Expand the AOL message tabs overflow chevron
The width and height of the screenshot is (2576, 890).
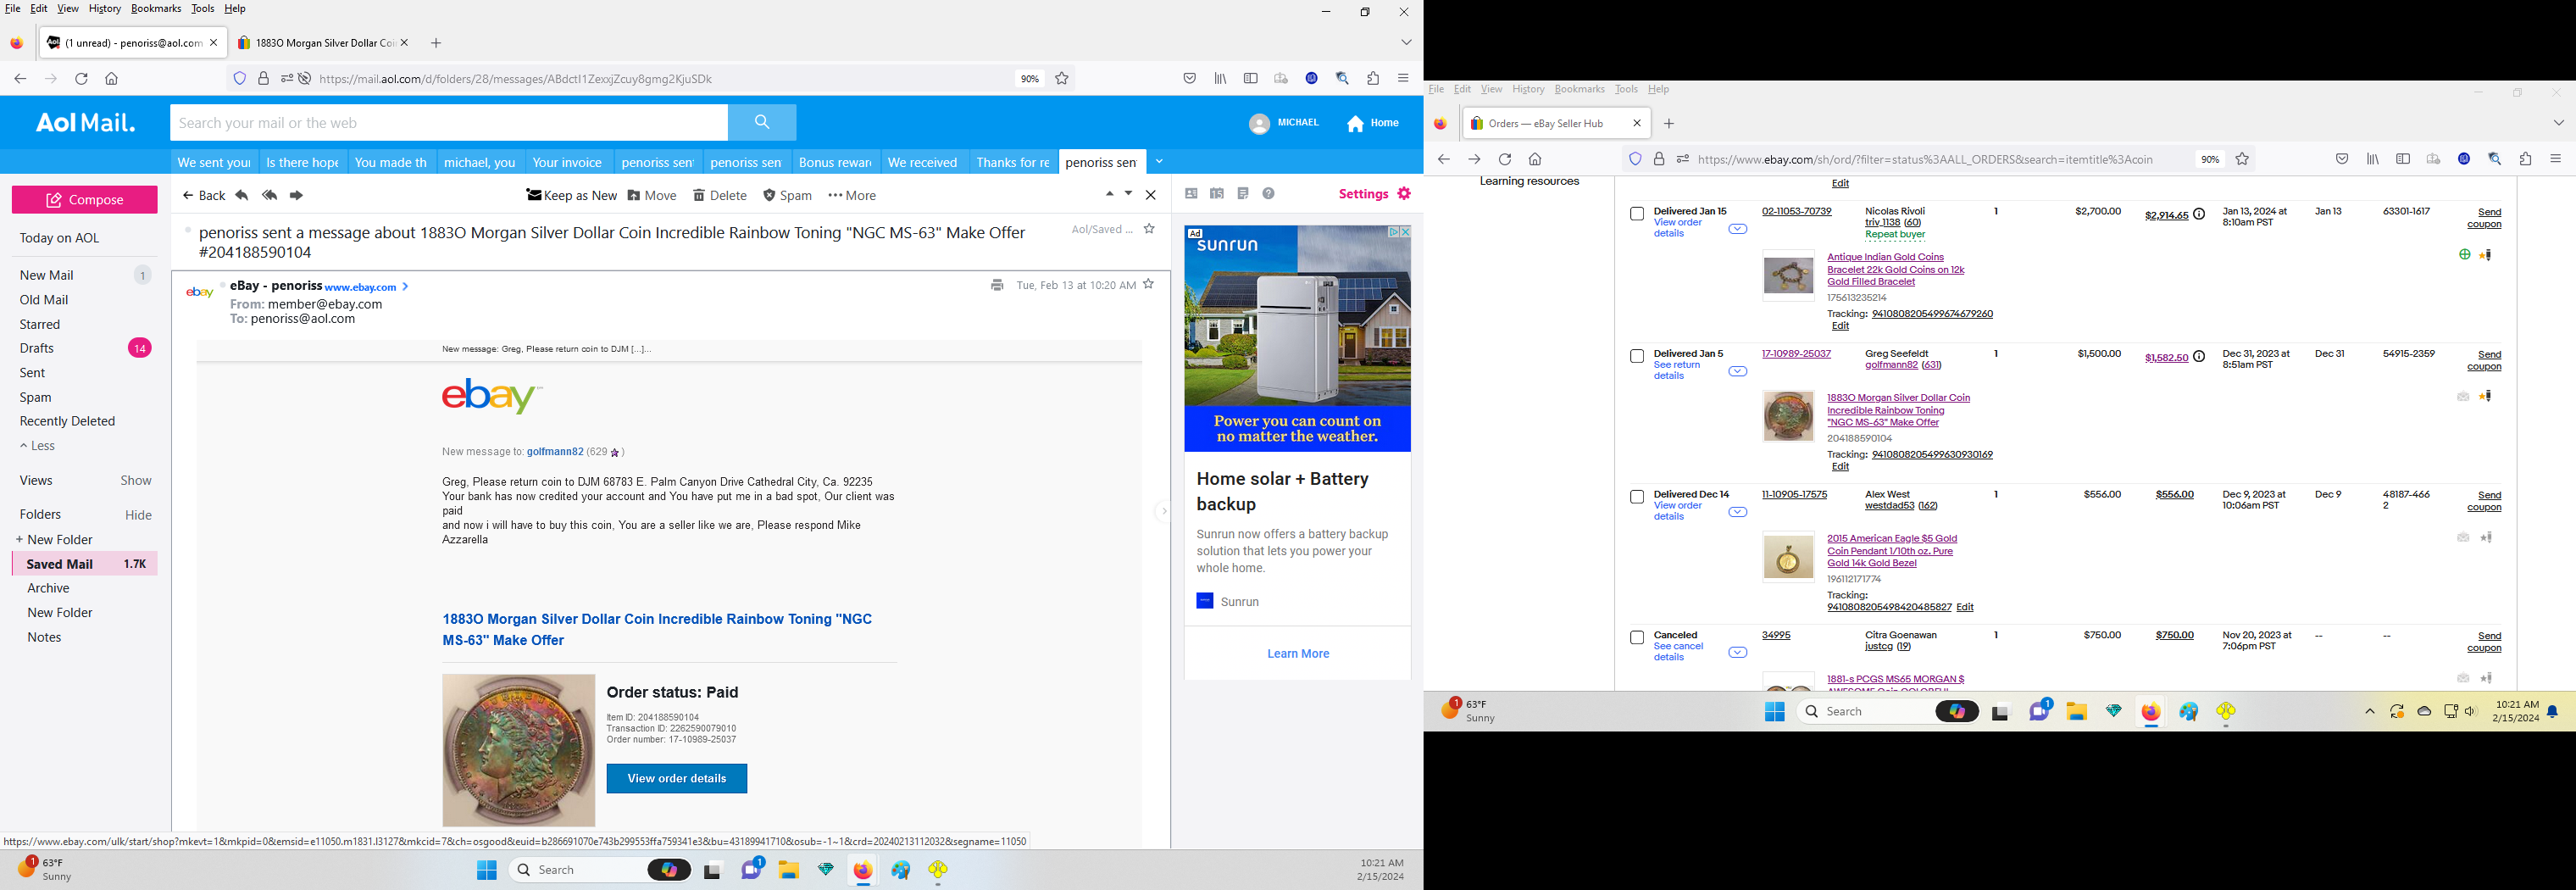tap(1159, 161)
